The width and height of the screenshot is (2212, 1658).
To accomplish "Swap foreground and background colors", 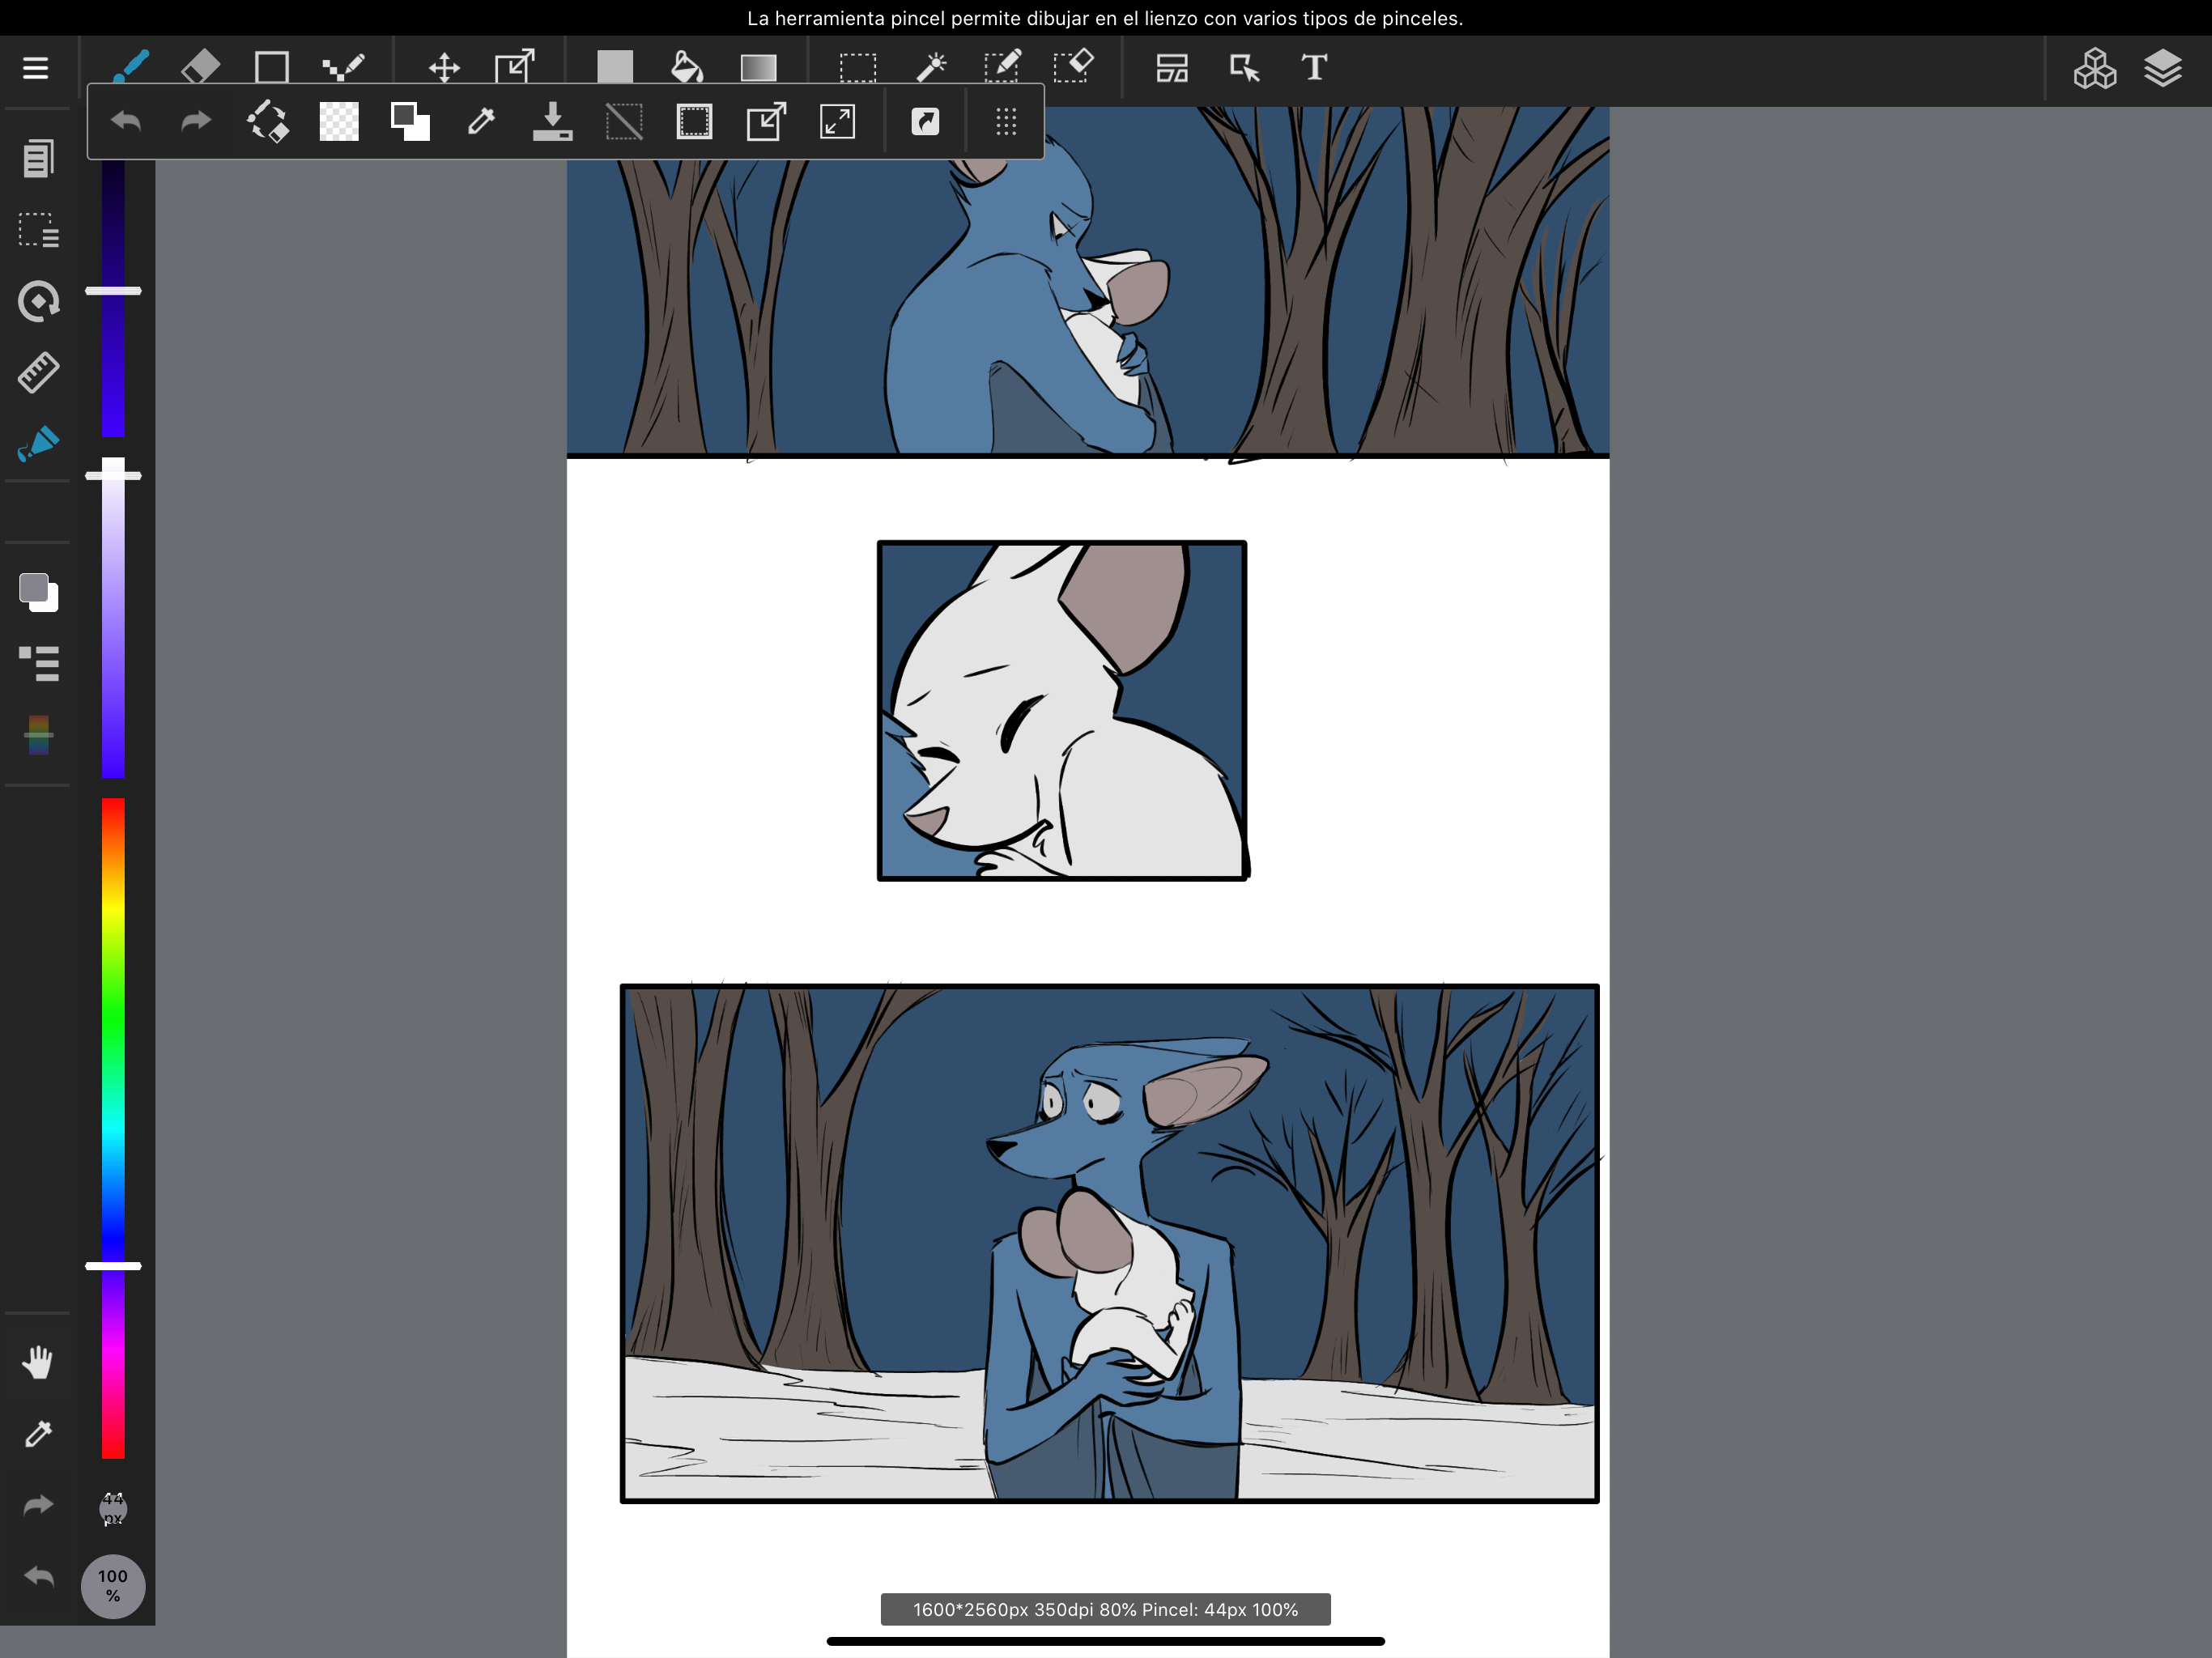I will click(x=410, y=122).
